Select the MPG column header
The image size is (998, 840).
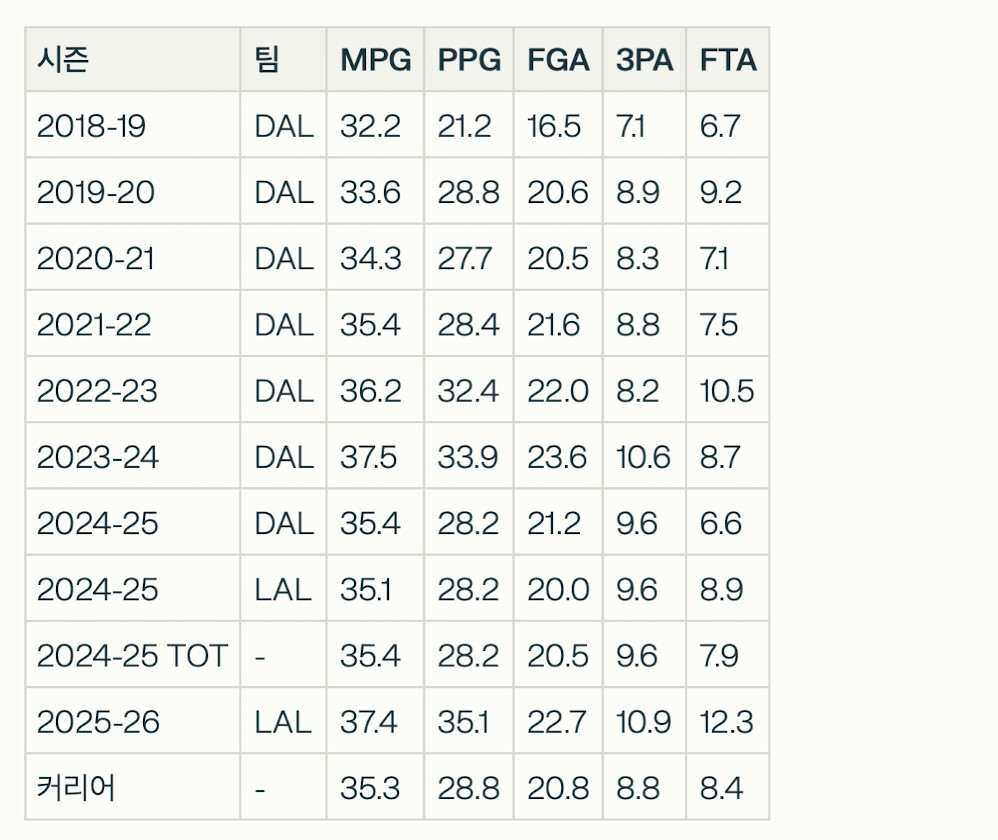[375, 60]
